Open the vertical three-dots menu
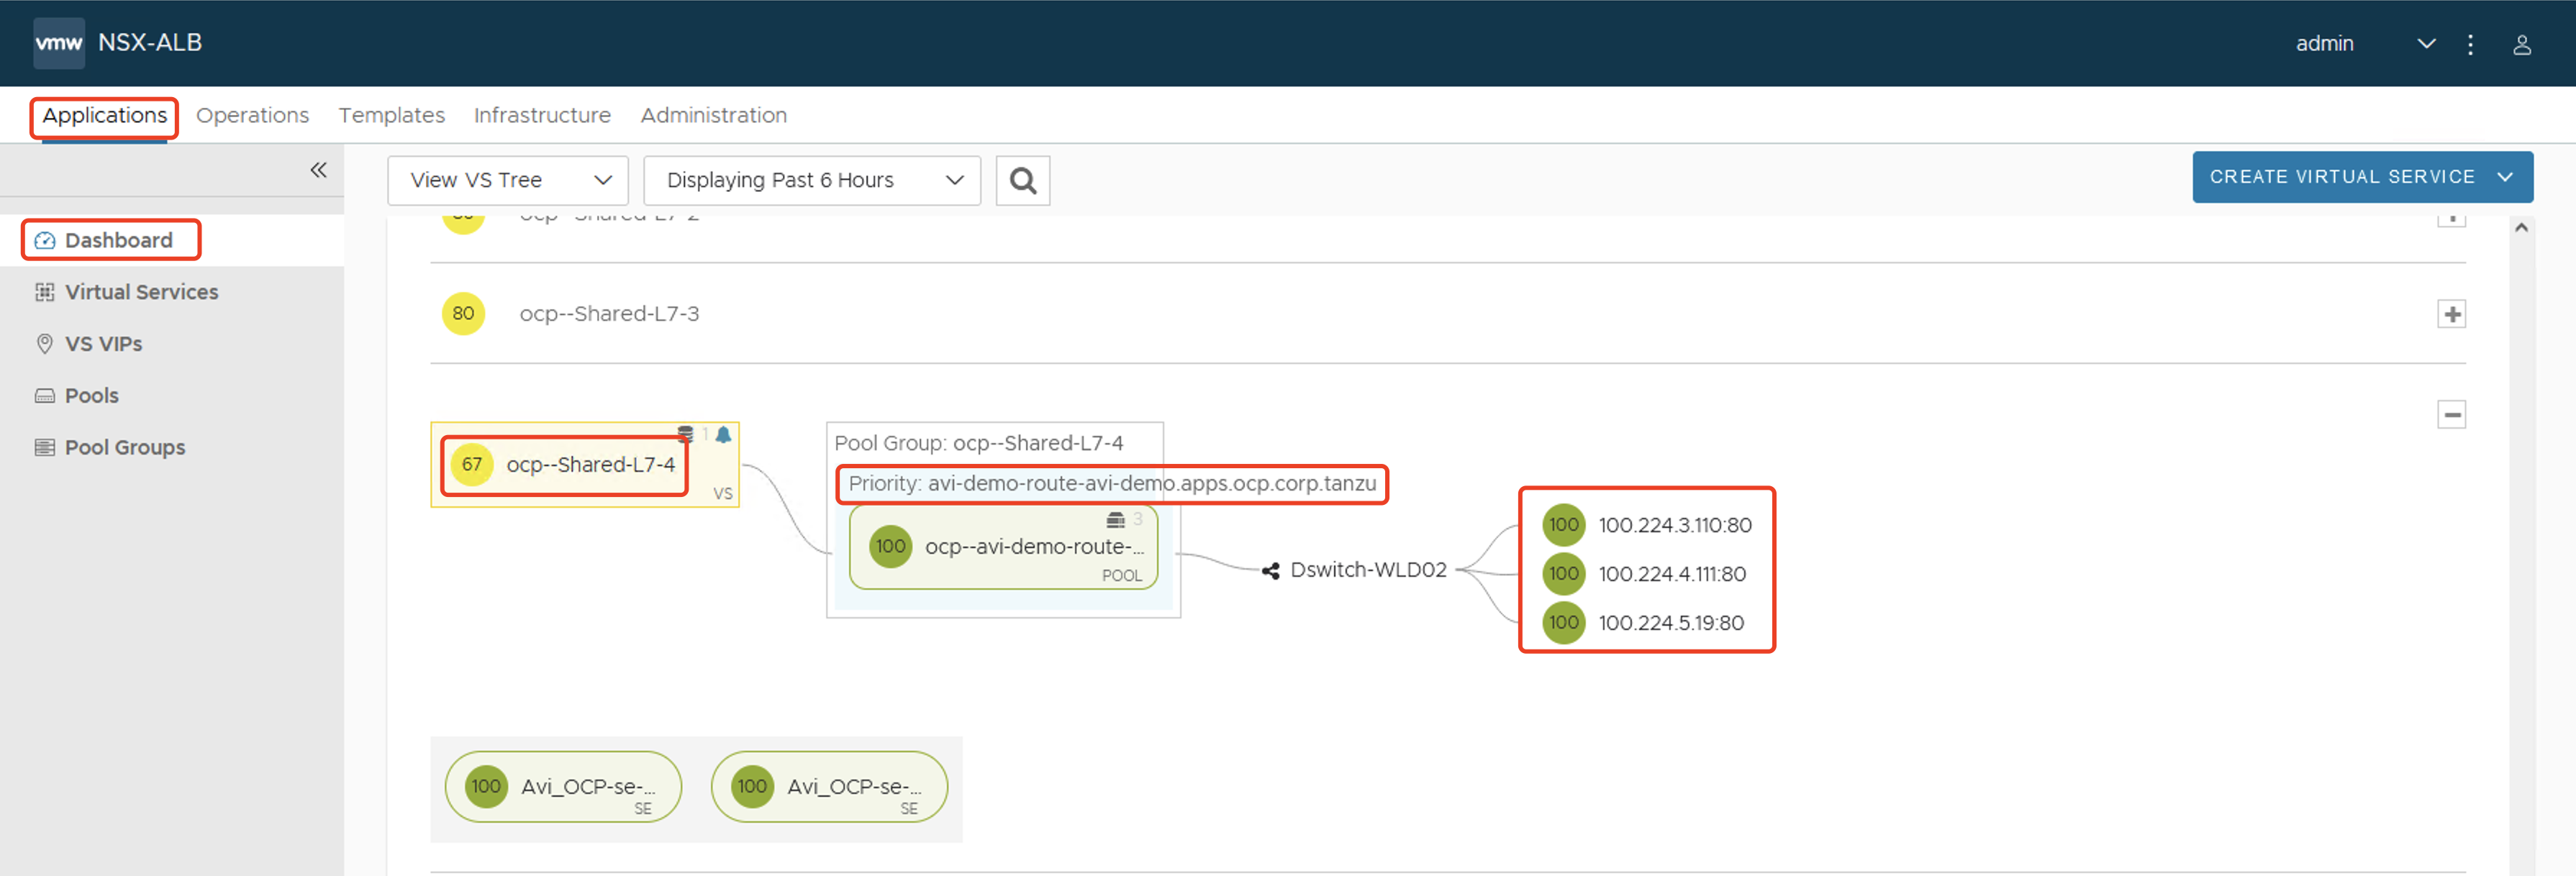The width and height of the screenshot is (2576, 876). coord(2470,44)
